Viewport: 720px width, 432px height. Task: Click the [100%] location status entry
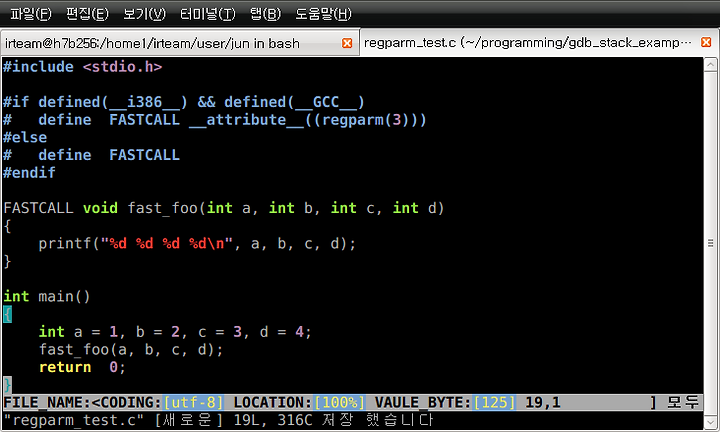pyautogui.click(x=339, y=403)
